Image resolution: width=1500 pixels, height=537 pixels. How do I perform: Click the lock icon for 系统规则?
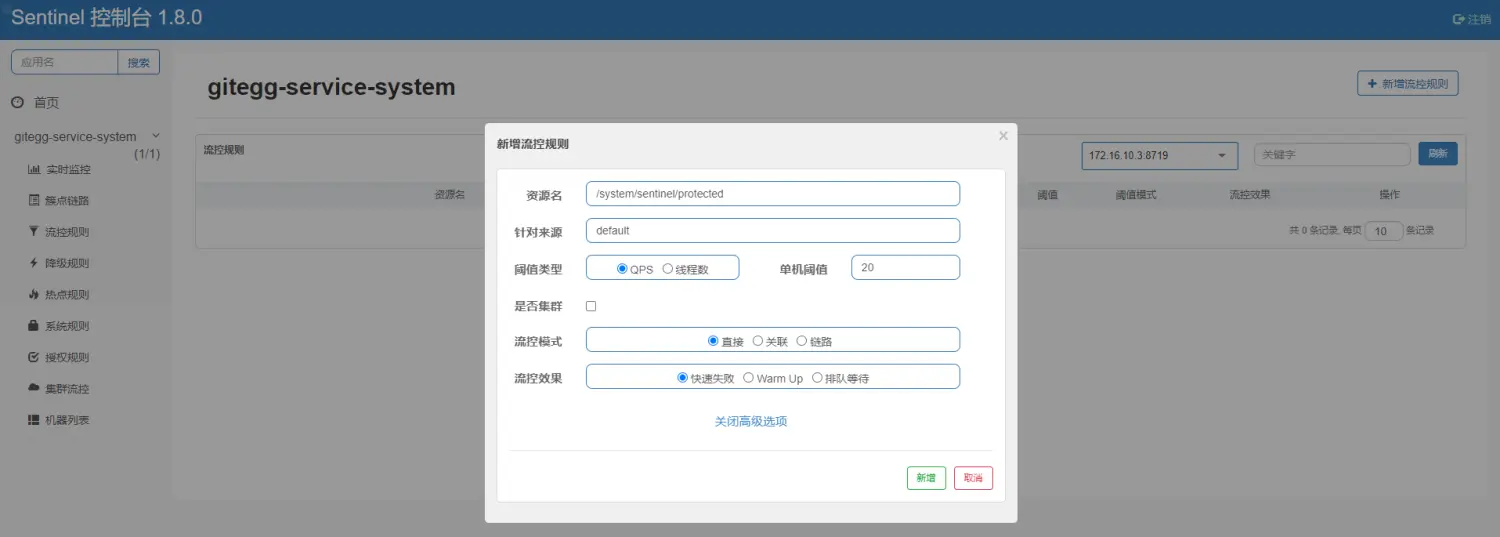point(34,326)
